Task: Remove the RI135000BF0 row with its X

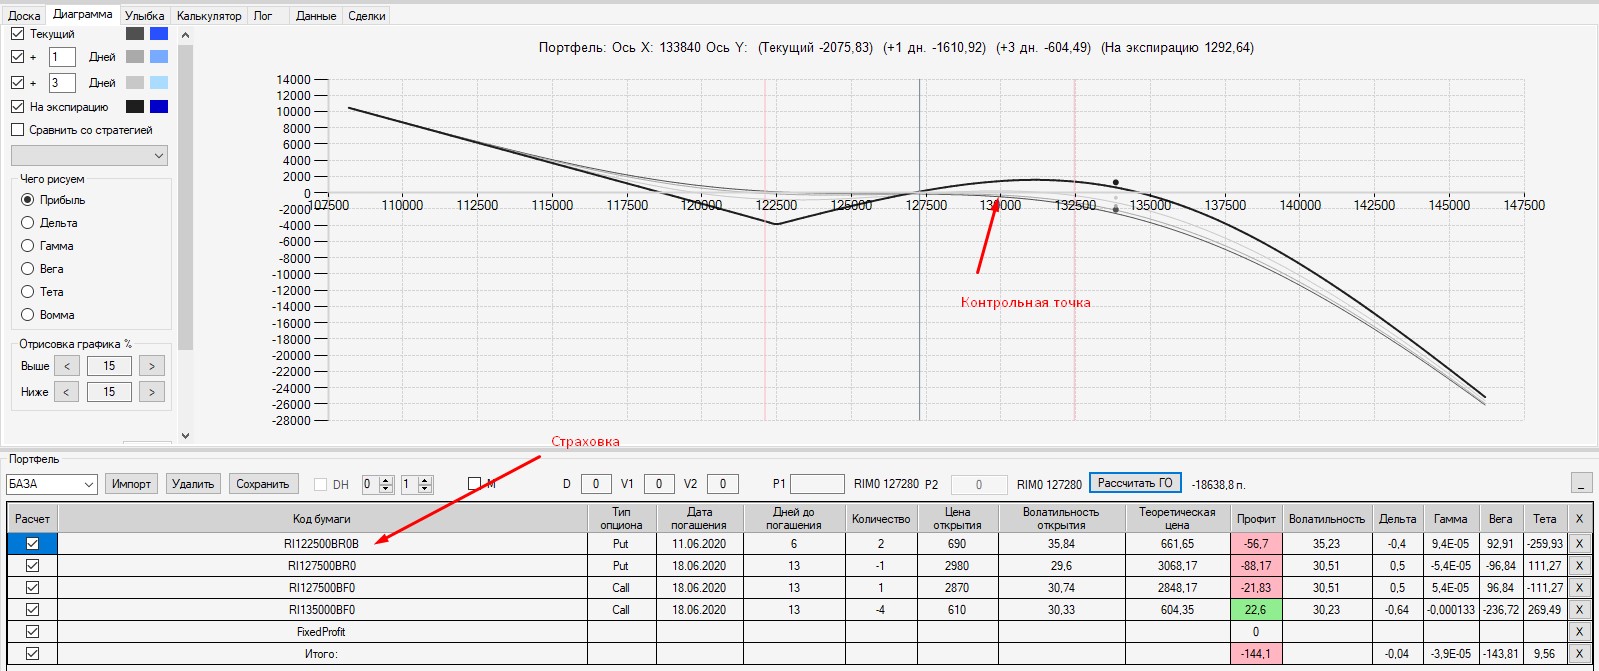Action: click(1579, 610)
